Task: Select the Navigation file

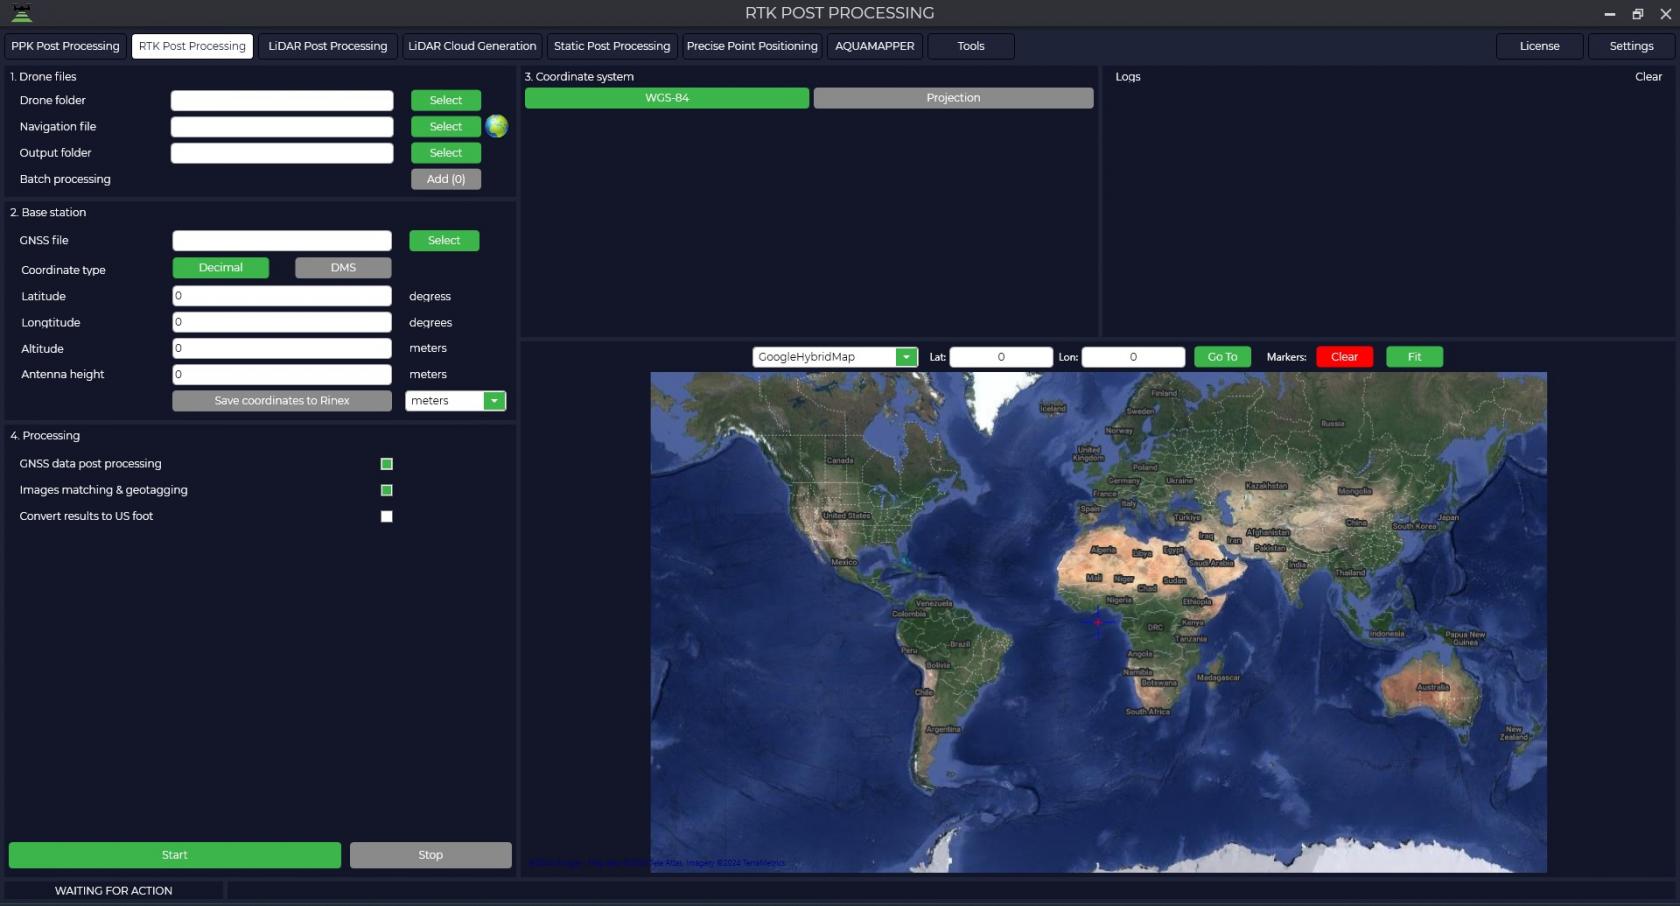Action: tap(446, 127)
